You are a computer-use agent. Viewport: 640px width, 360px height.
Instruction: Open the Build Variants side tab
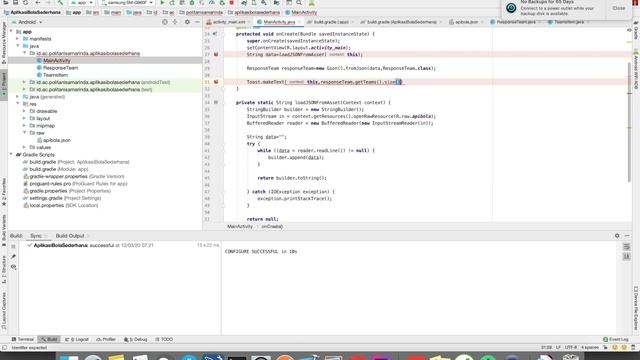(x=4, y=229)
